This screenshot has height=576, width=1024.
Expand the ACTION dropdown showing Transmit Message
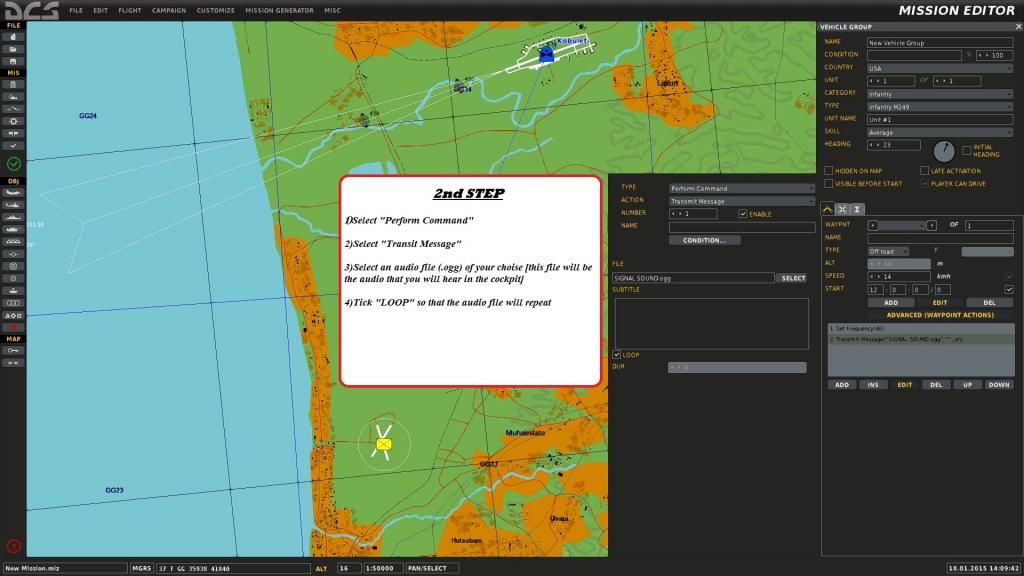pyautogui.click(x=741, y=201)
